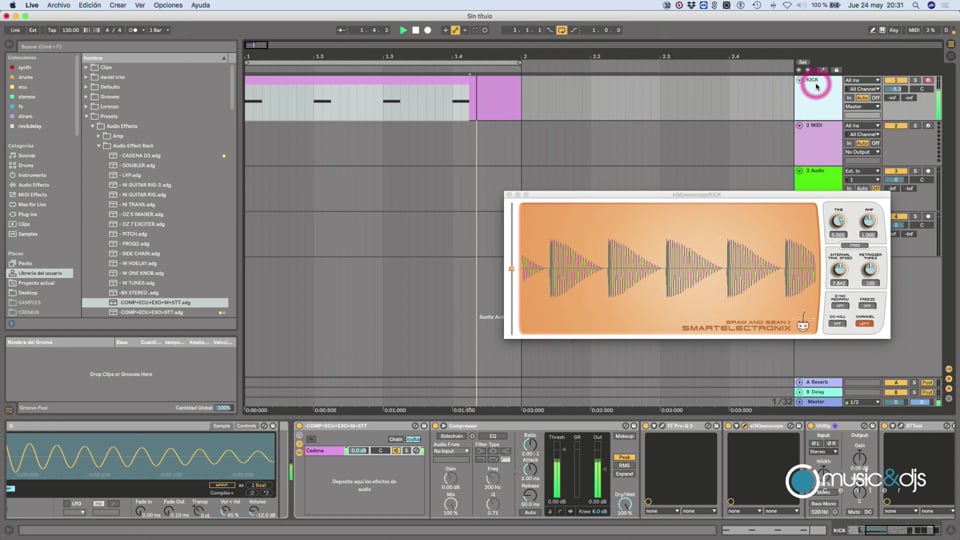
Task: Open 2 MIDI No Output dropdown
Action: point(862,152)
